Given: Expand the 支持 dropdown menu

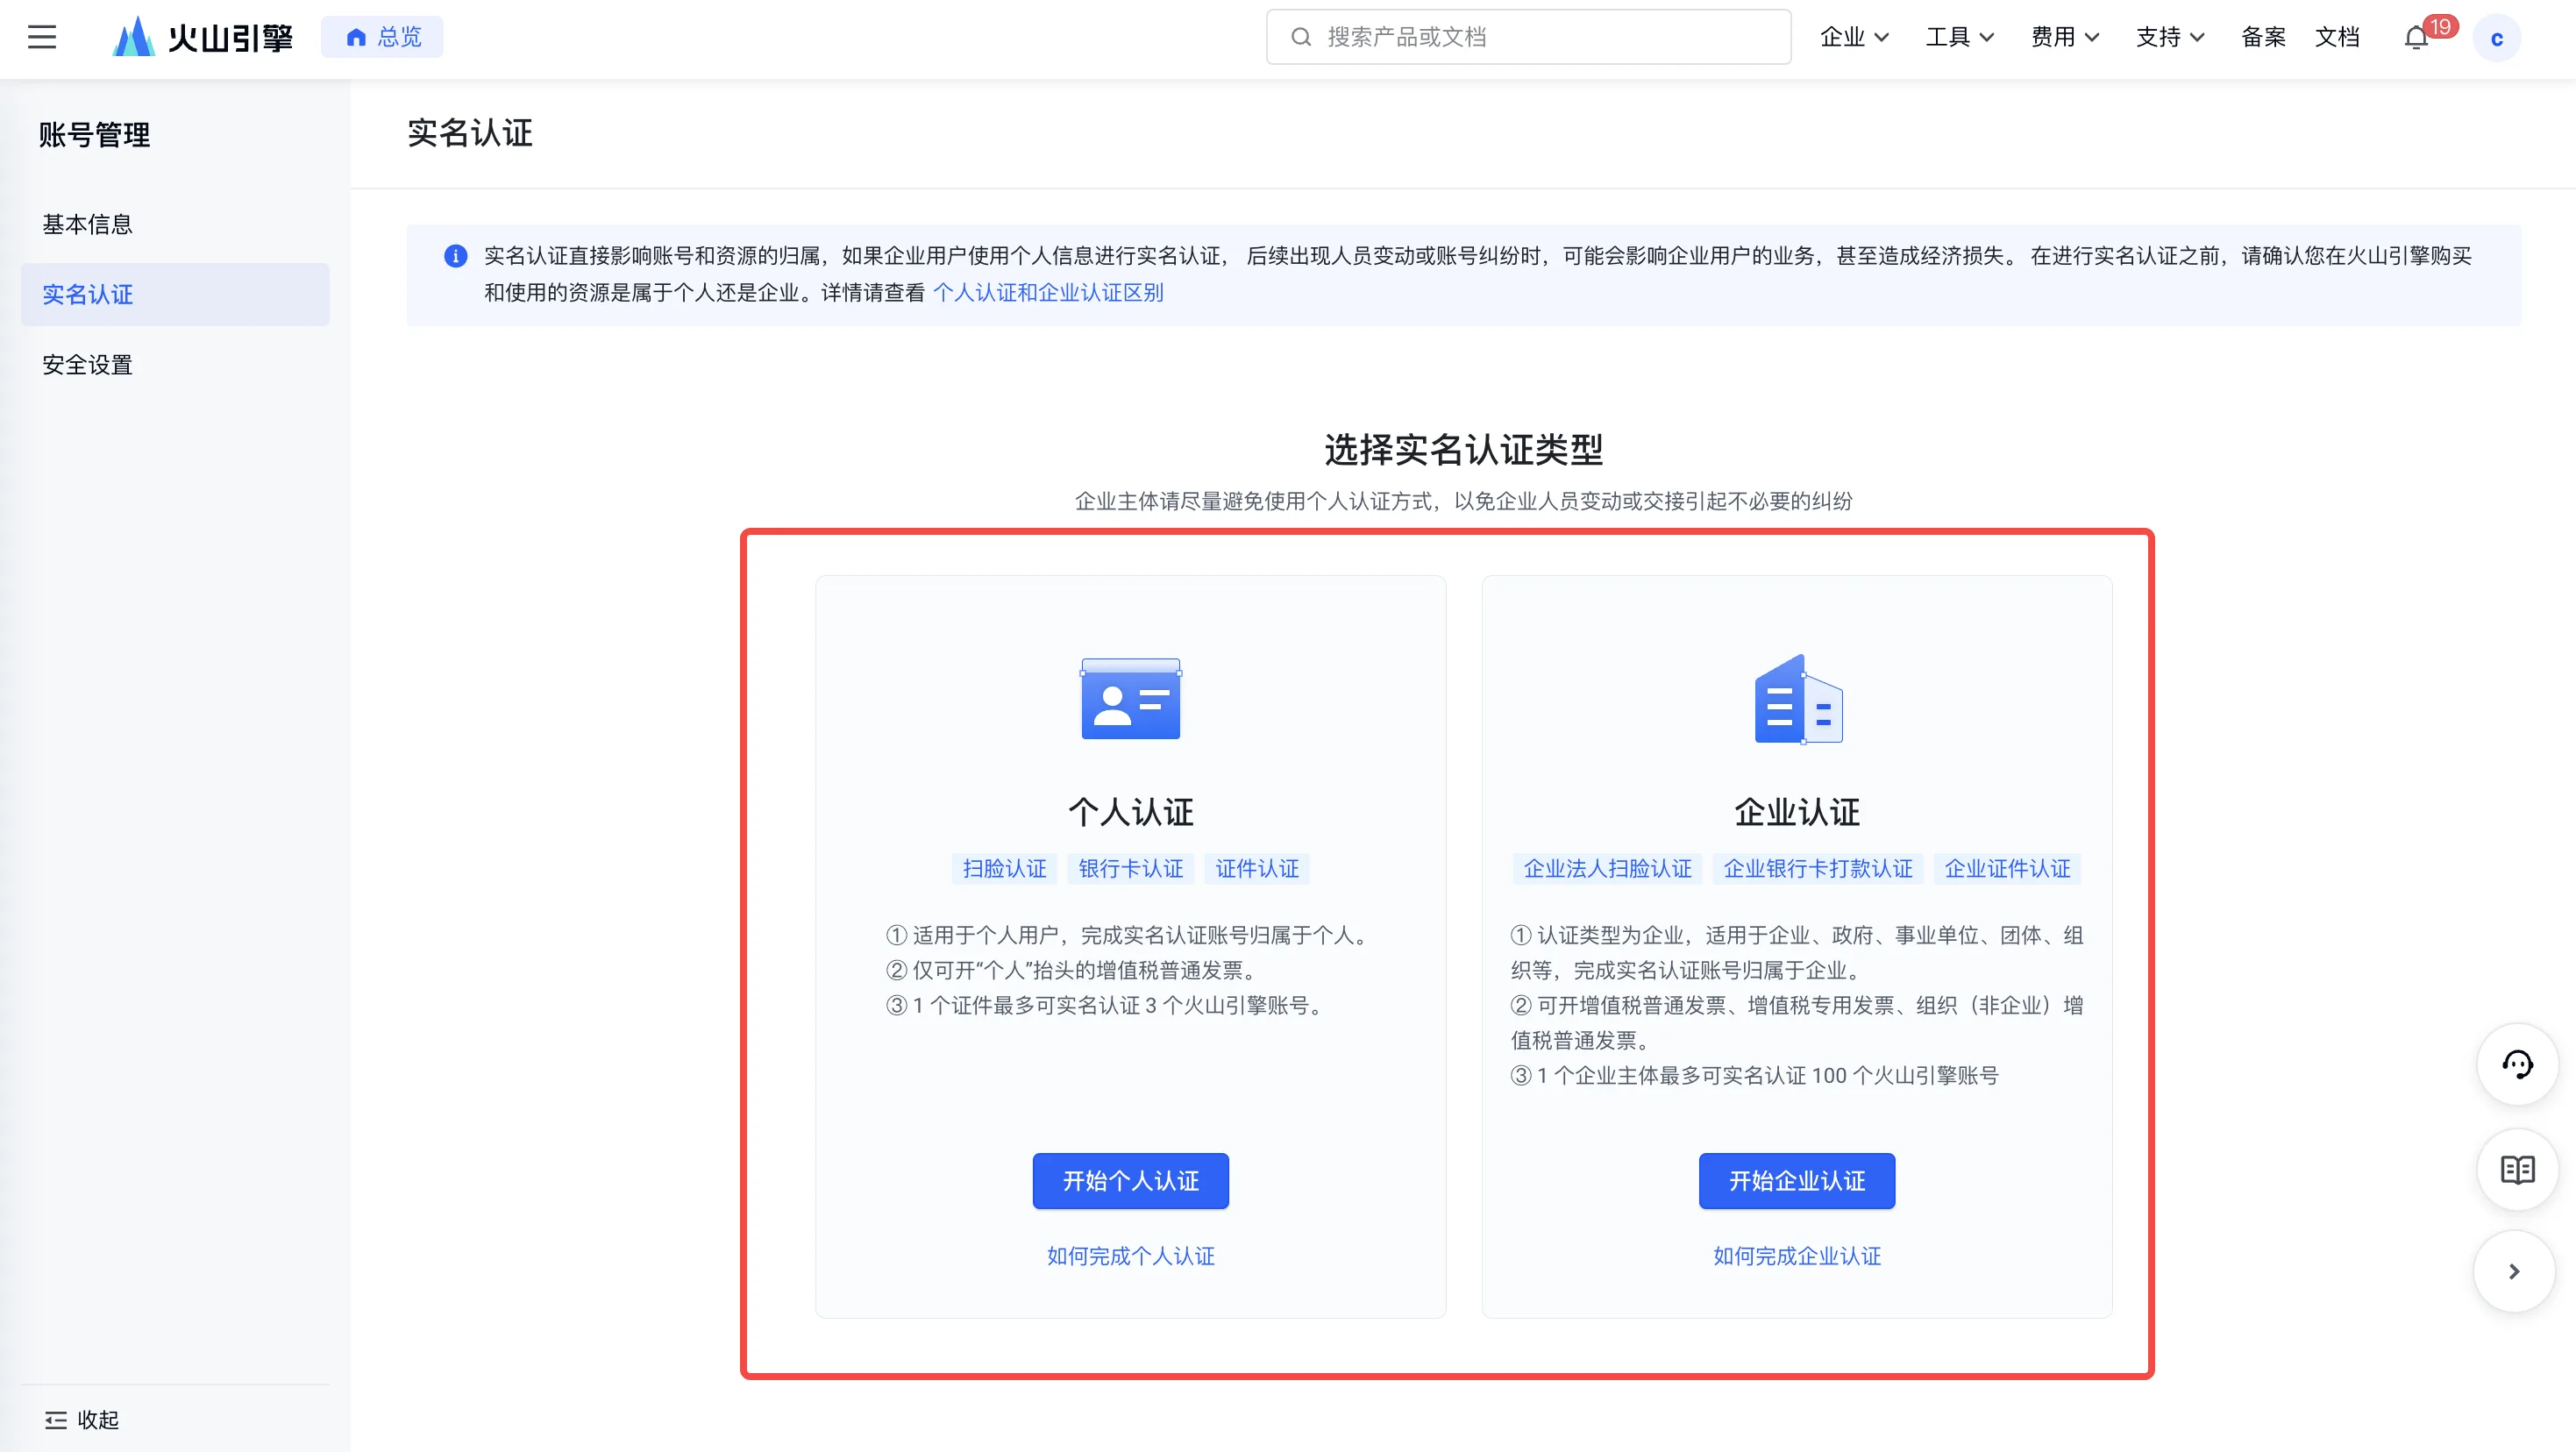Looking at the screenshot, I should click(2169, 37).
